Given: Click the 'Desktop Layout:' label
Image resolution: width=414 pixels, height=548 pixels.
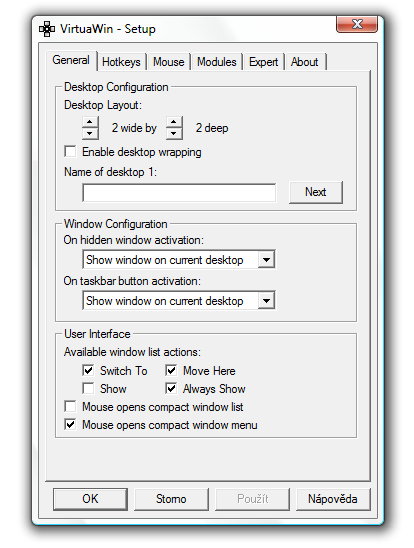Looking at the screenshot, I should pyautogui.click(x=103, y=105).
